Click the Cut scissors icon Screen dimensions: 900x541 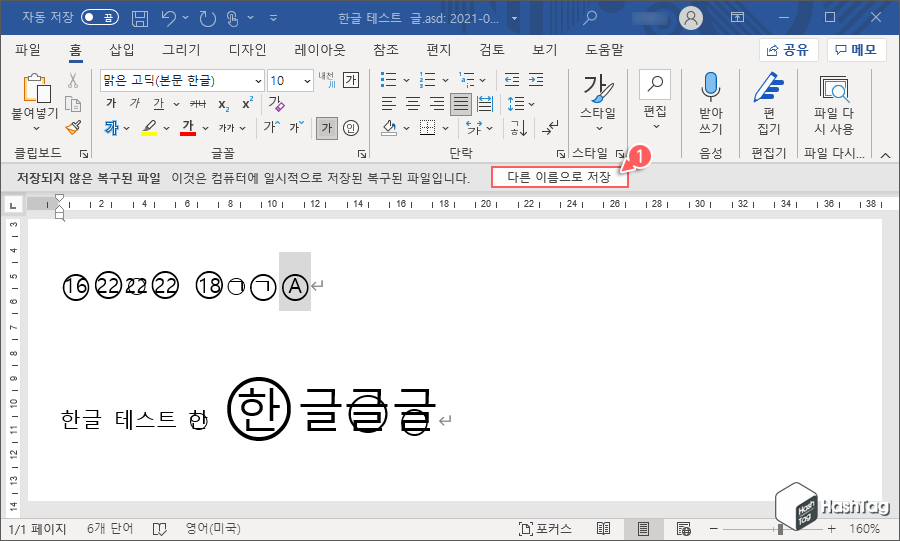[73, 80]
